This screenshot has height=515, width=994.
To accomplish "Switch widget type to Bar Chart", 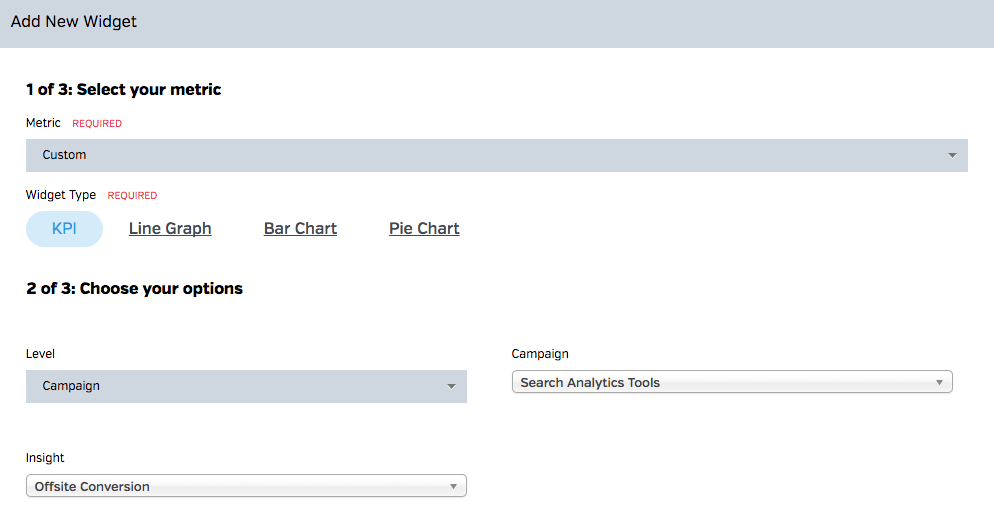I will point(300,228).
